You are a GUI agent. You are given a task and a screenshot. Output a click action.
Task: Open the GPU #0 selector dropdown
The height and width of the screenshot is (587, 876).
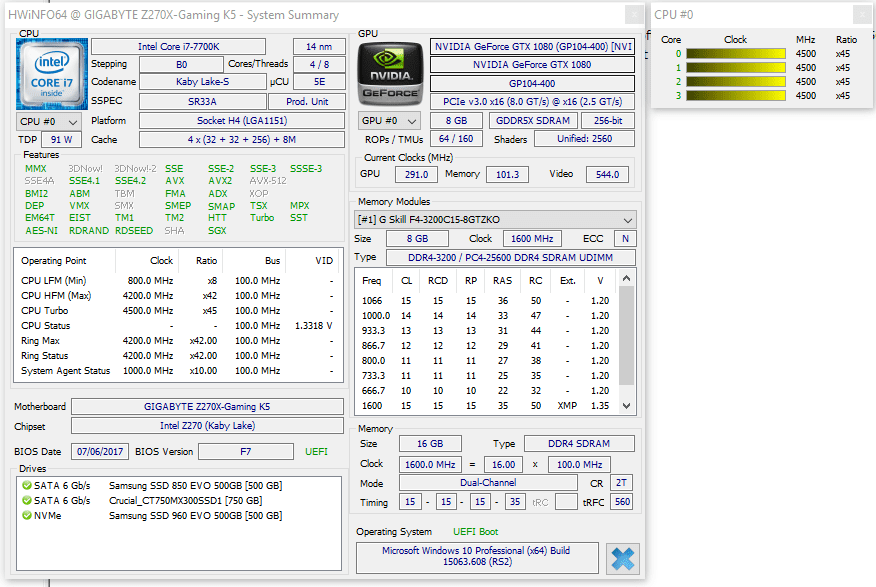[x=389, y=121]
